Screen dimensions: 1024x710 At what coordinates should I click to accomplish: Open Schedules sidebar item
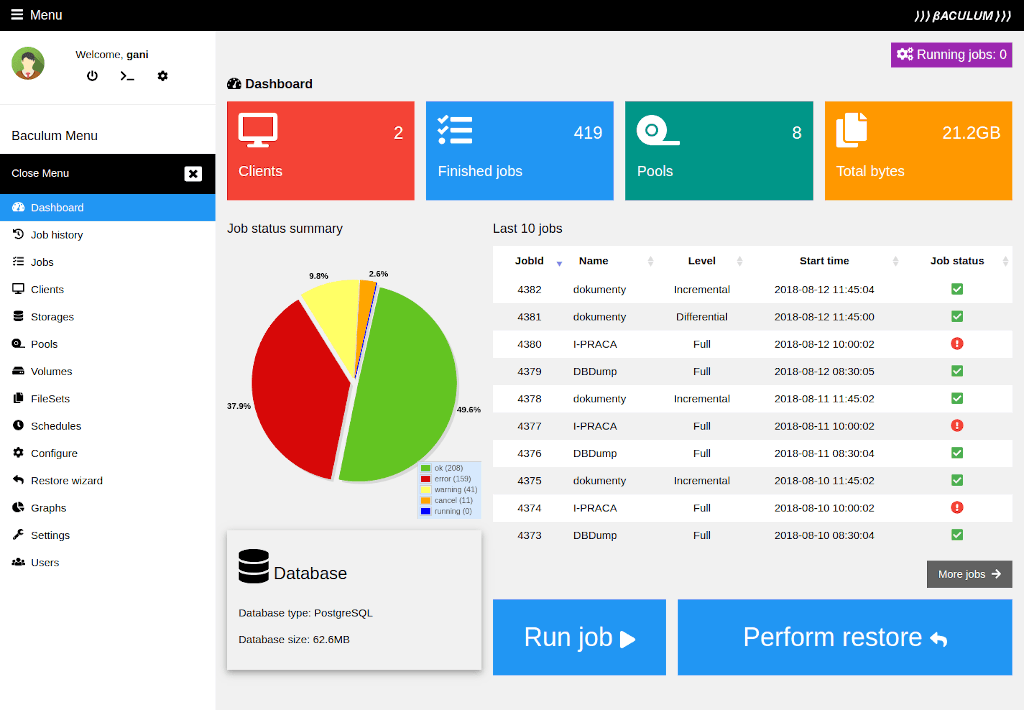[108, 426]
